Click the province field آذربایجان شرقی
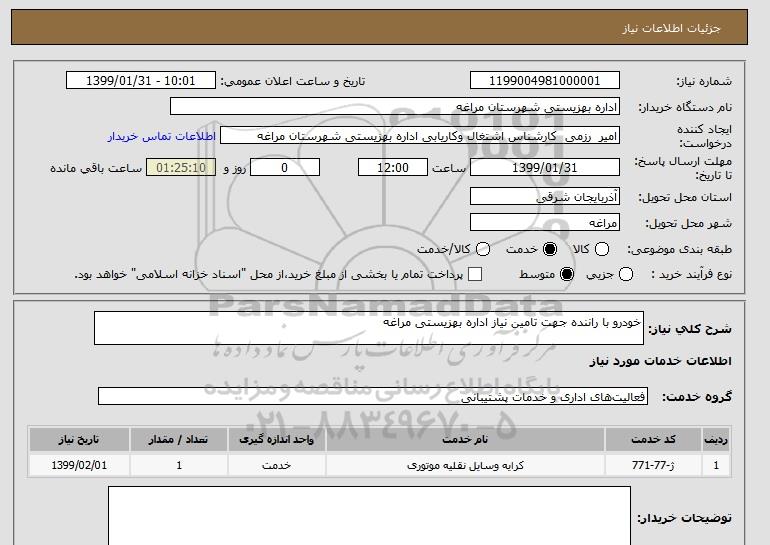 (x=545, y=196)
